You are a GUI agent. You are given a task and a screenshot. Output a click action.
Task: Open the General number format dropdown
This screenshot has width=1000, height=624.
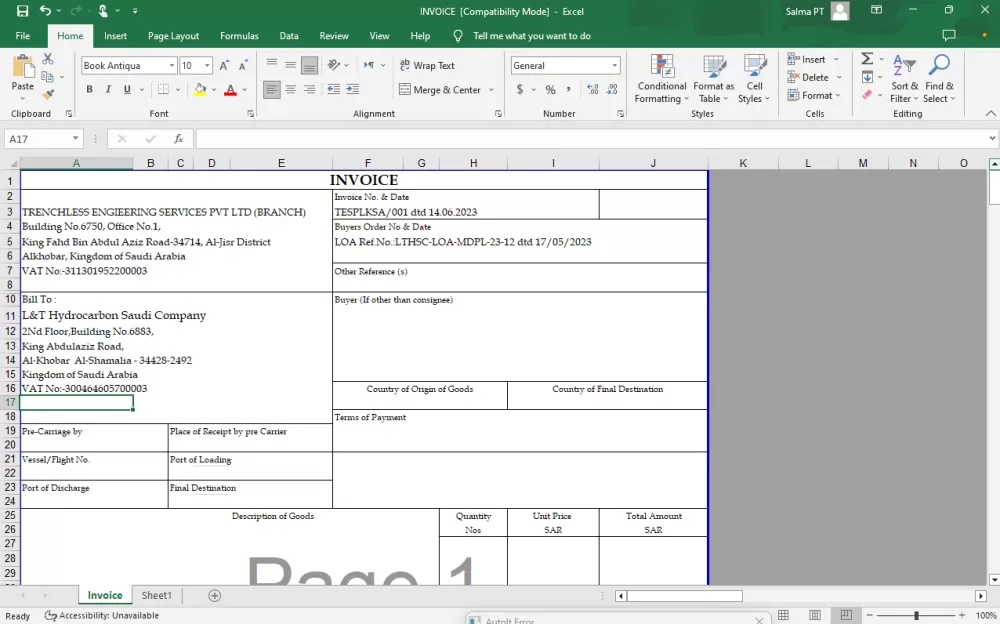pos(614,66)
